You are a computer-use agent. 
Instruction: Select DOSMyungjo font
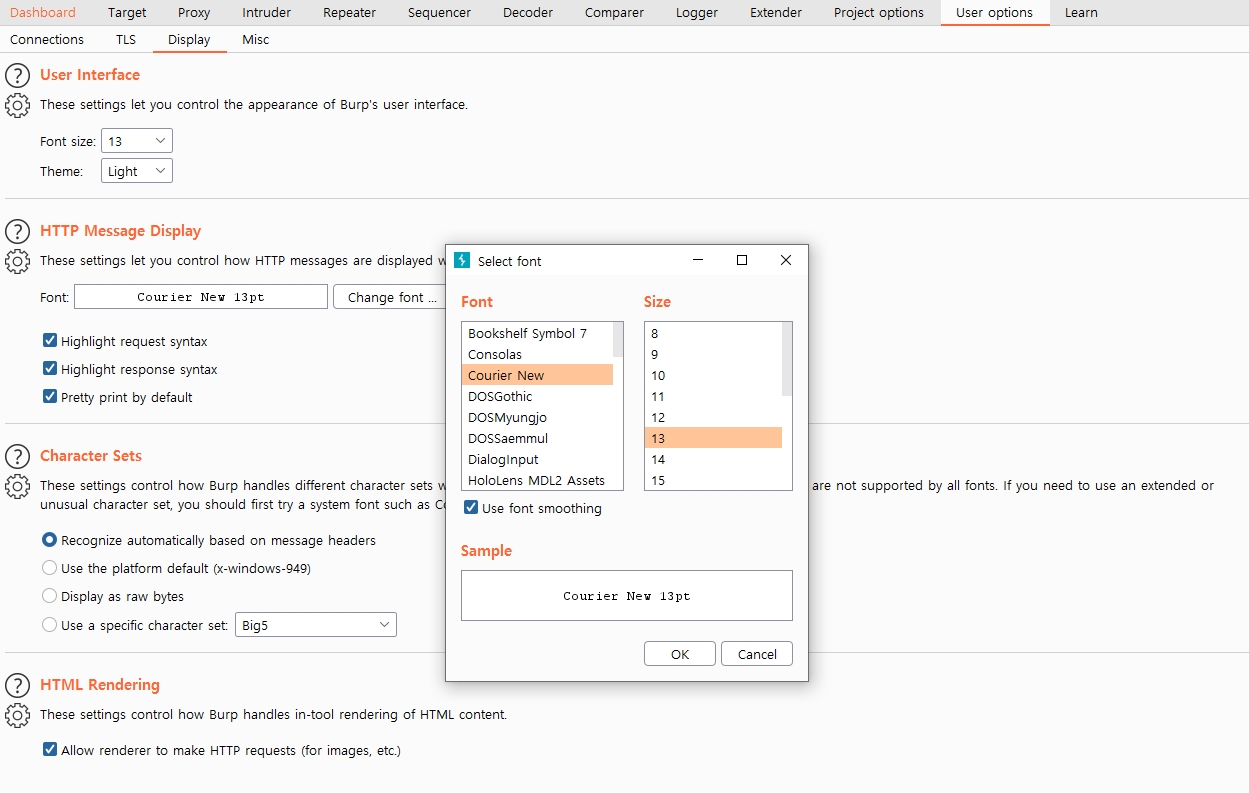point(537,417)
